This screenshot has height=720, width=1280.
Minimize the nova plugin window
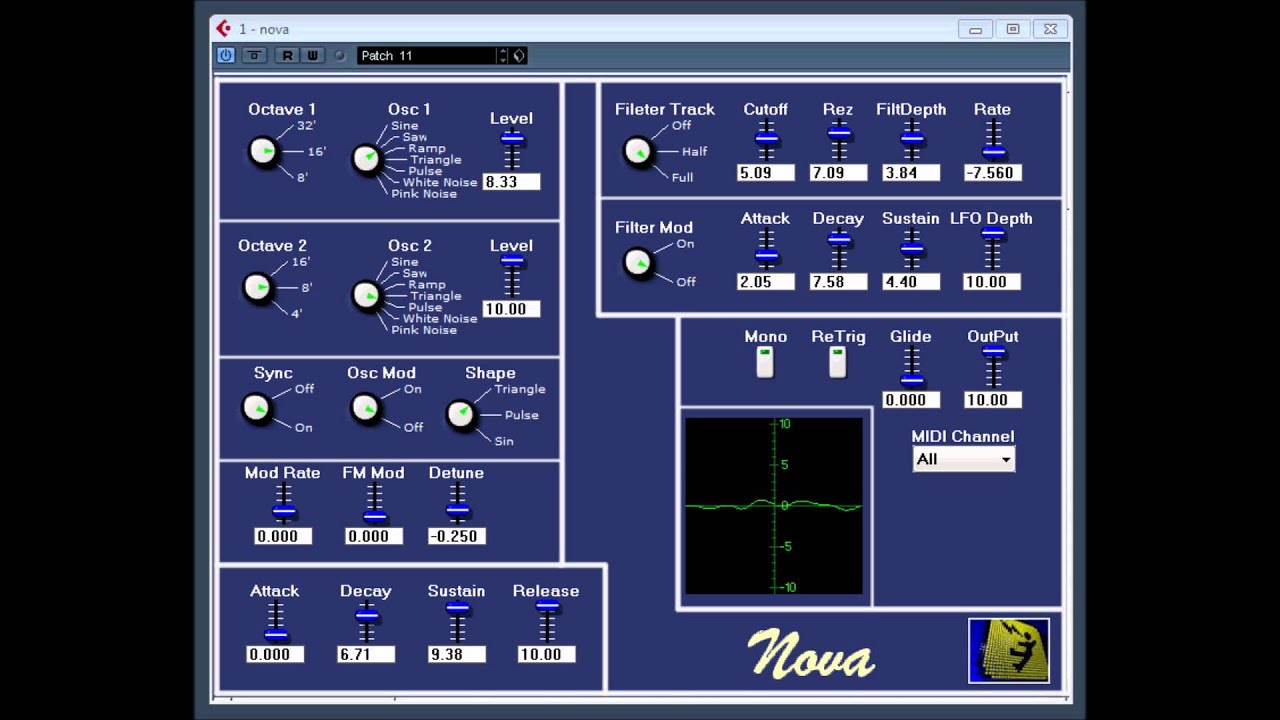tap(975, 29)
